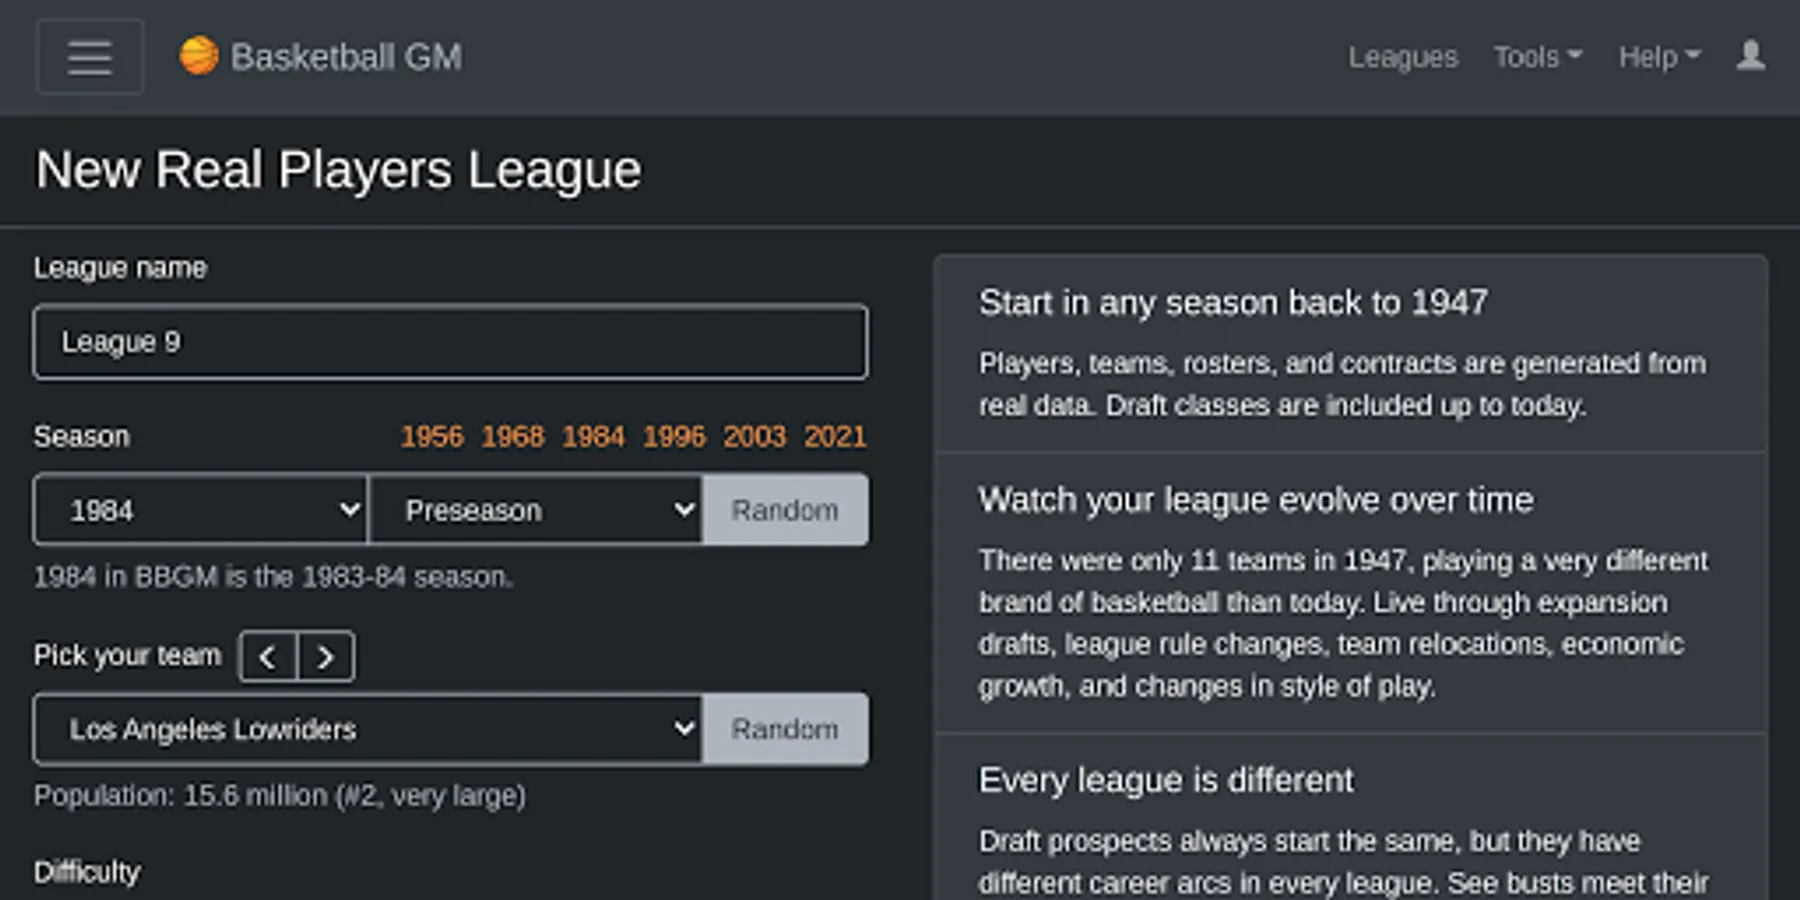Open the user account icon
1800x900 pixels.
(x=1750, y=56)
